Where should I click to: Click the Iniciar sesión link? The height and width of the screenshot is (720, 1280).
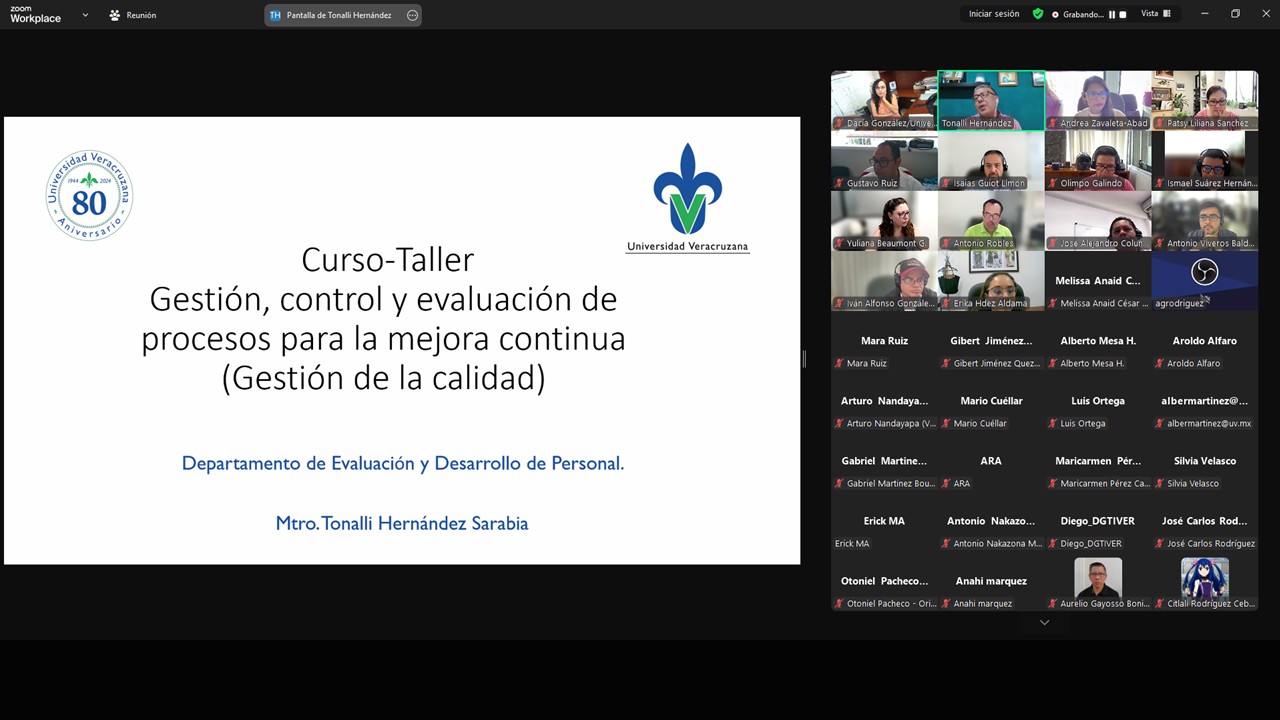pyautogui.click(x=993, y=14)
